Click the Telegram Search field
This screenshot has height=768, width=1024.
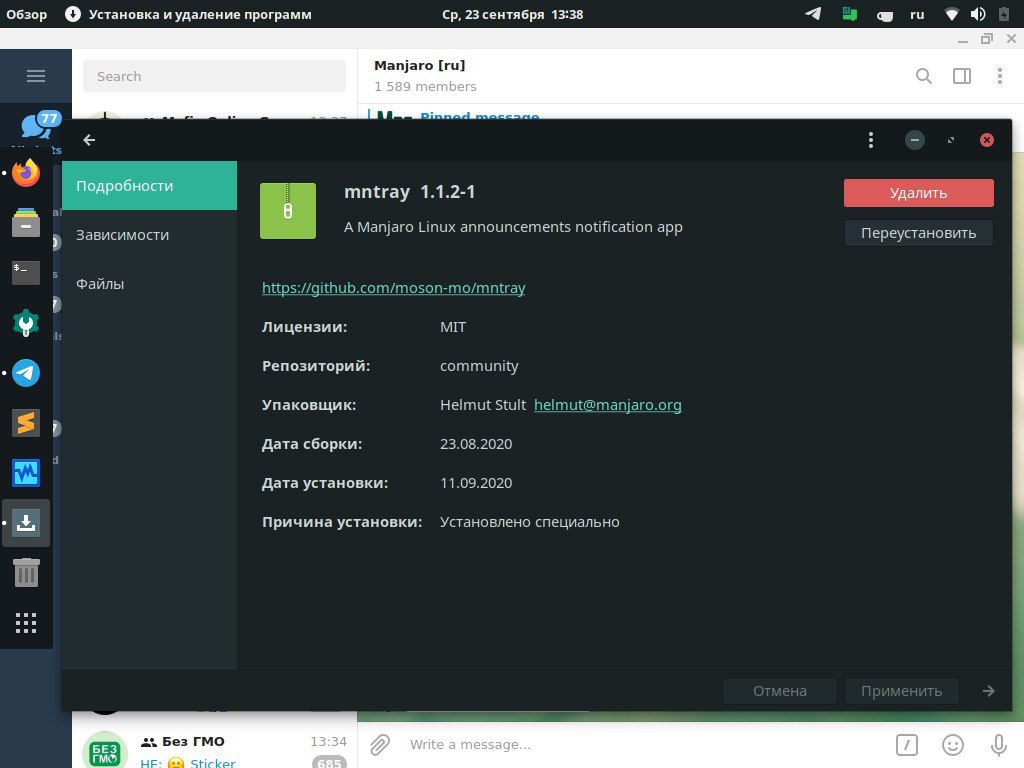pyautogui.click(x=214, y=76)
